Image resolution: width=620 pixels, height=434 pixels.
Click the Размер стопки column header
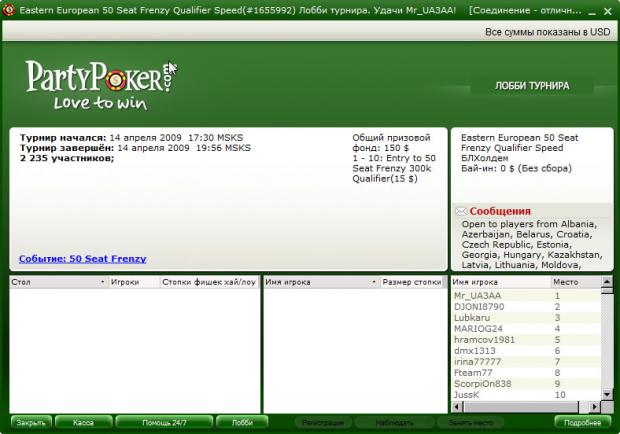[413, 282]
